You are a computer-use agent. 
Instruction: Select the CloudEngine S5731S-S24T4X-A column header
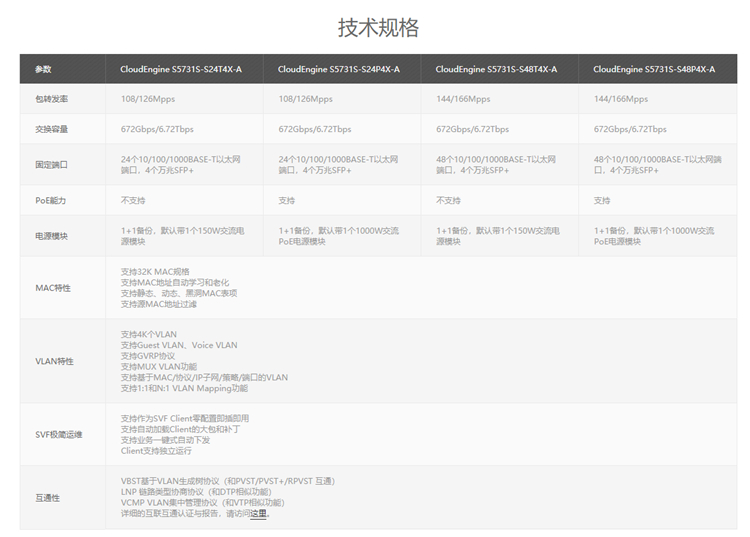click(181, 69)
